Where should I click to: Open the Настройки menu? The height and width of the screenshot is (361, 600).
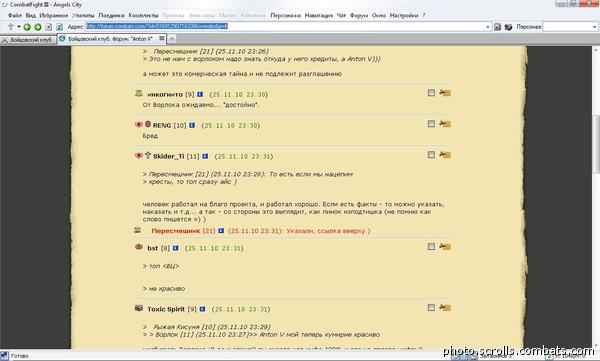(404, 15)
